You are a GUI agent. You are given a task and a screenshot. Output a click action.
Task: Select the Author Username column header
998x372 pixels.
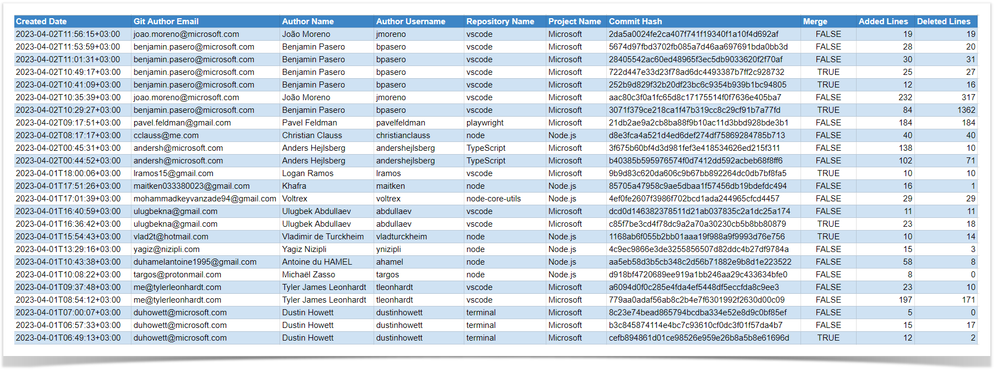[411, 22]
